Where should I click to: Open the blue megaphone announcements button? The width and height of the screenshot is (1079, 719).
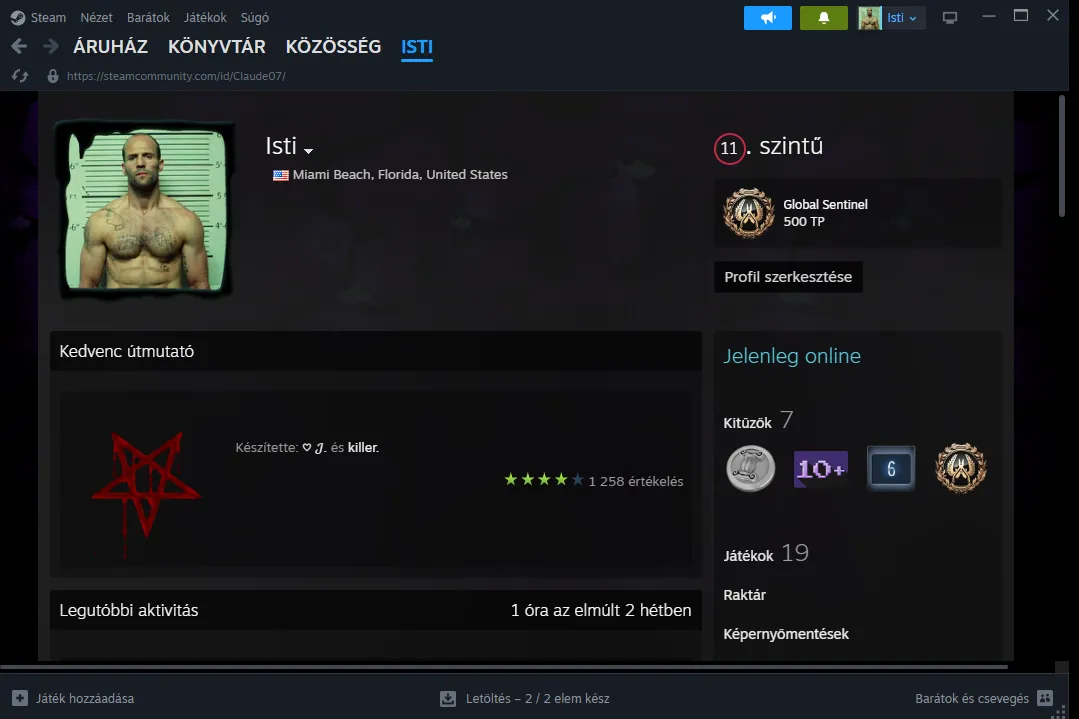768,18
